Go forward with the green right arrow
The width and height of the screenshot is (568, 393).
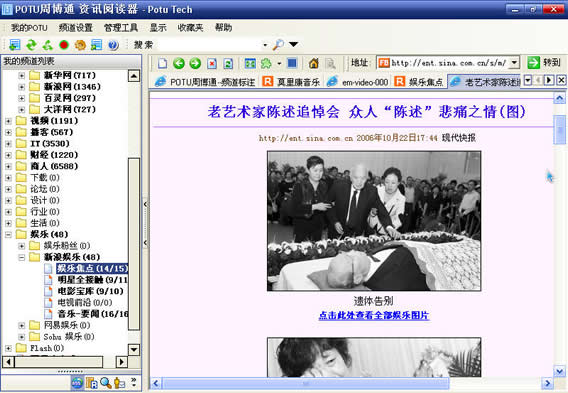click(195, 63)
